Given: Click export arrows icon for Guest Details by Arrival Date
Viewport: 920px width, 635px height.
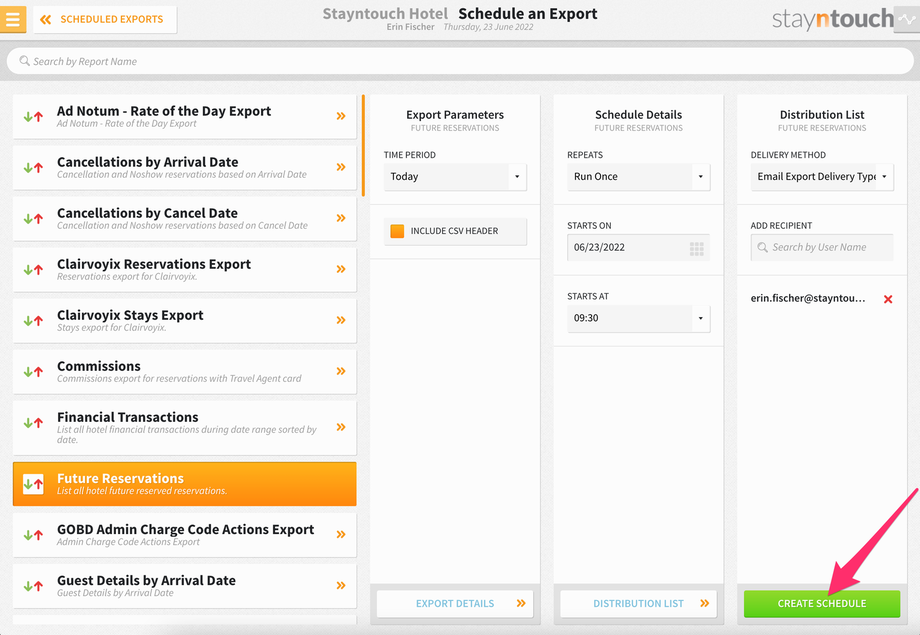Looking at the screenshot, I should [33, 586].
